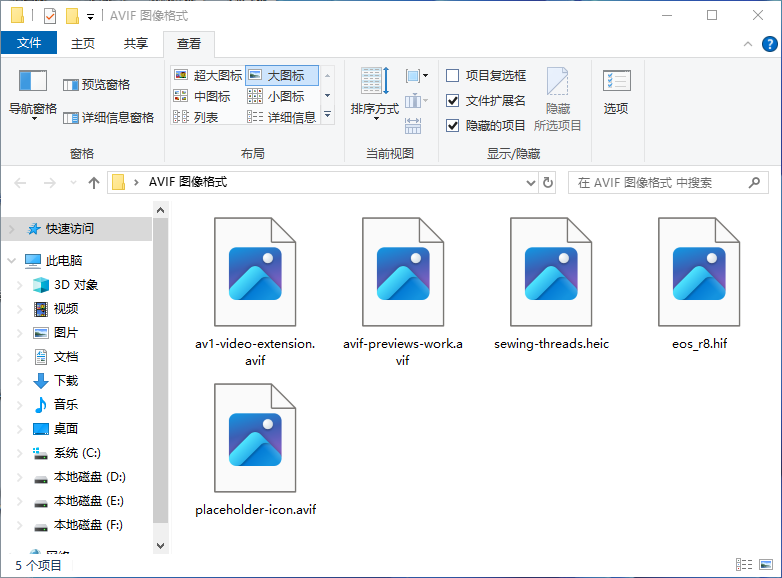Collapse This PC (此电脑) tree node

(x=11, y=260)
